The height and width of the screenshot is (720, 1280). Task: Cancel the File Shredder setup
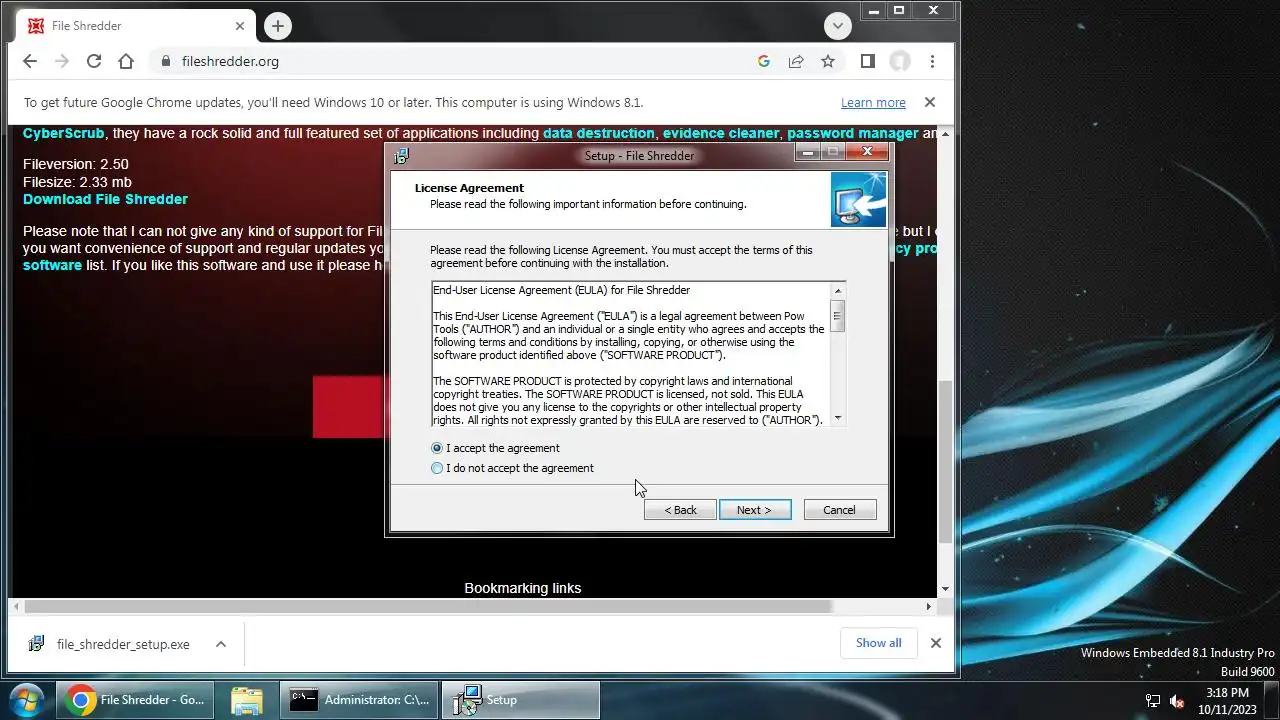click(x=840, y=510)
